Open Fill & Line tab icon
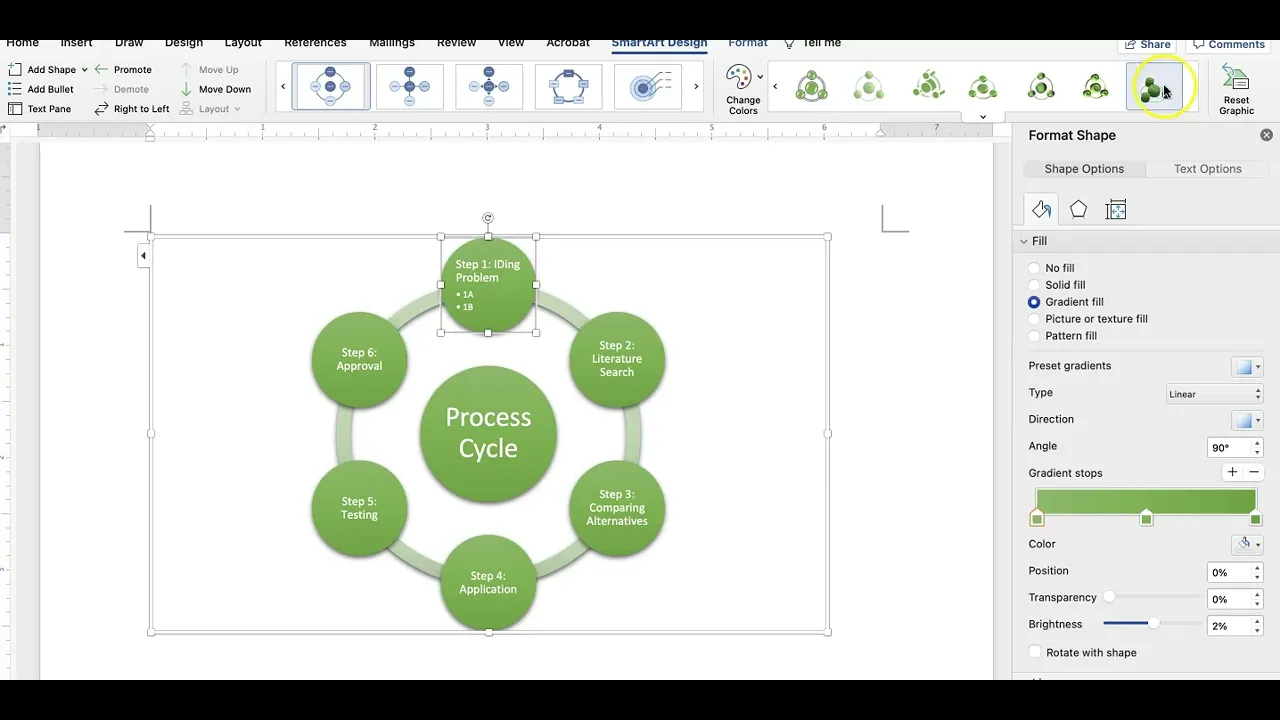This screenshot has height=720, width=1280. (x=1041, y=209)
